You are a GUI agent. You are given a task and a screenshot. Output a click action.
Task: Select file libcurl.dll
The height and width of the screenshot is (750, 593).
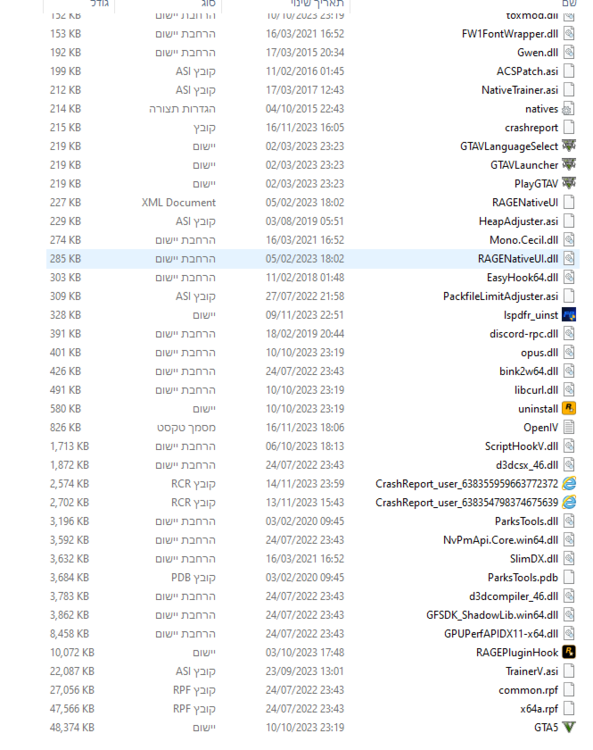coord(536,390)
